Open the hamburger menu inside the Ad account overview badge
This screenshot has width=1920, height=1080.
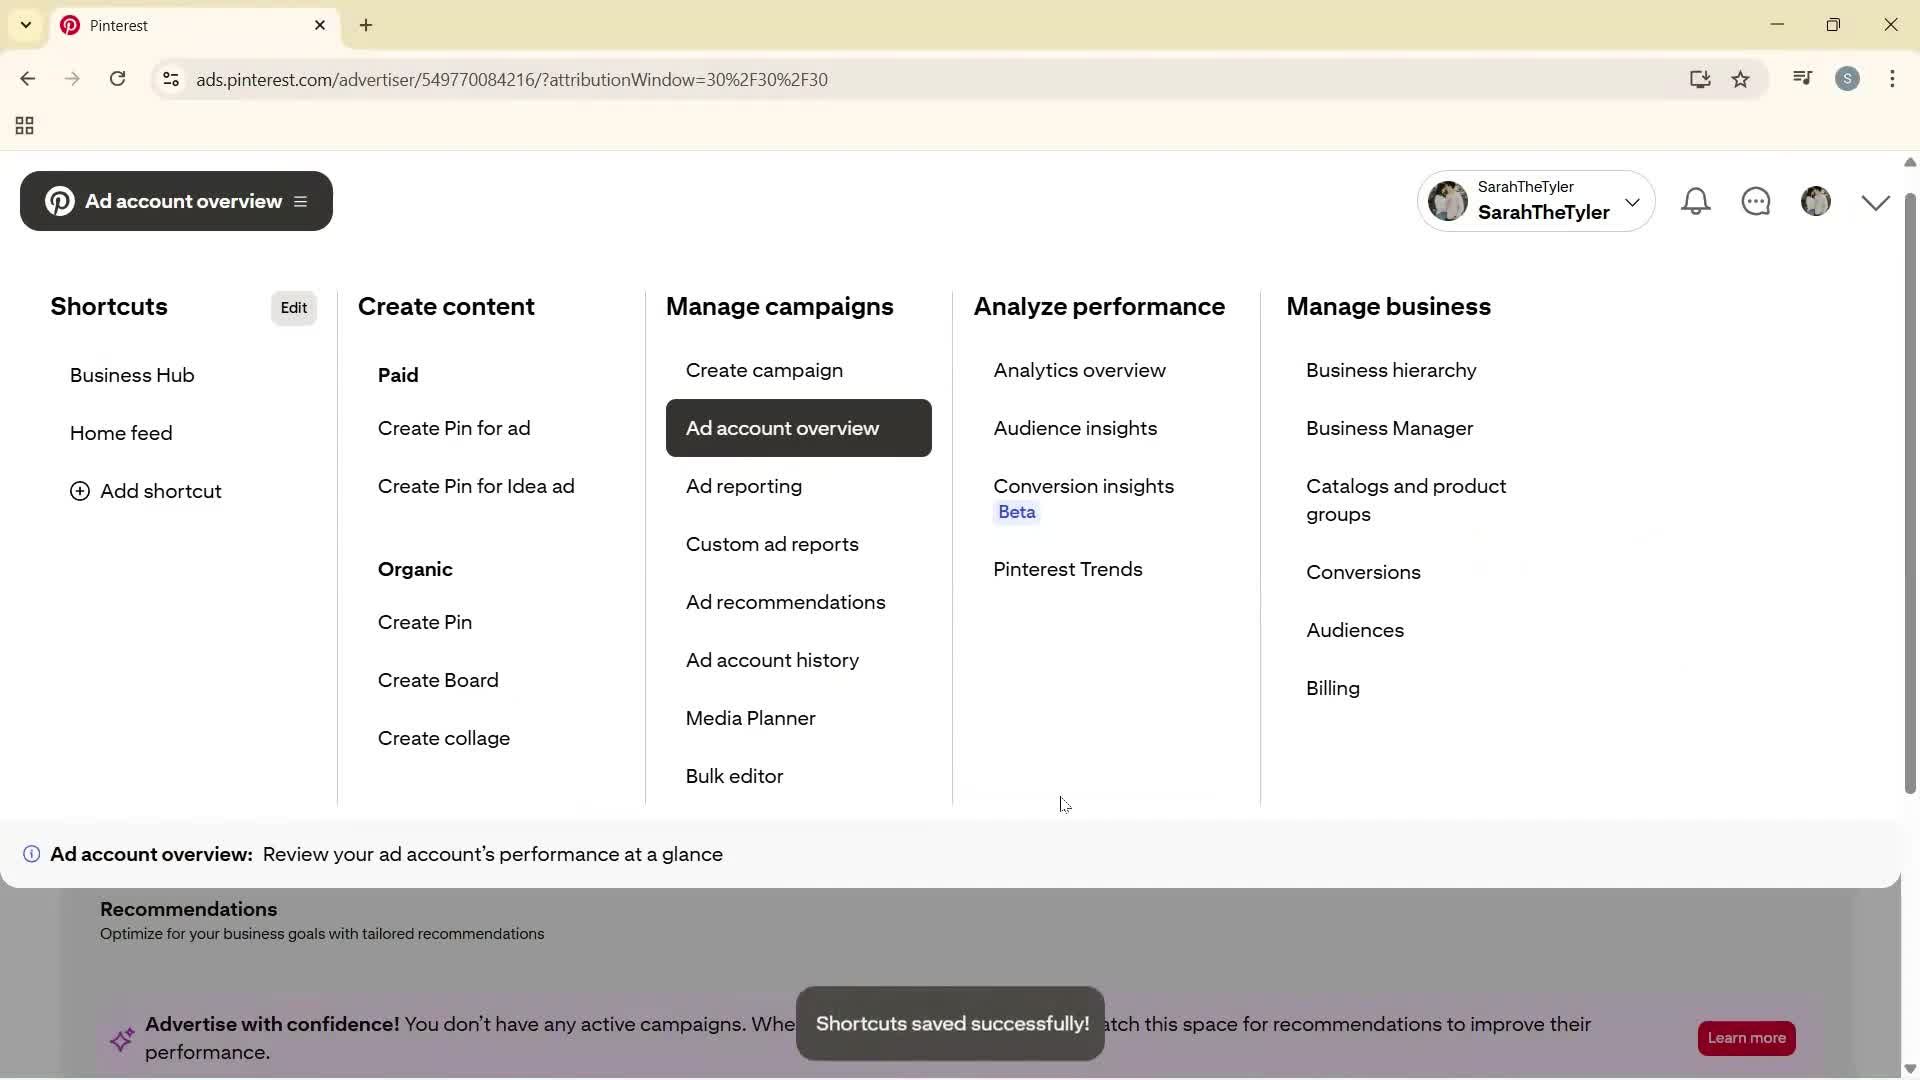(300, 201)
